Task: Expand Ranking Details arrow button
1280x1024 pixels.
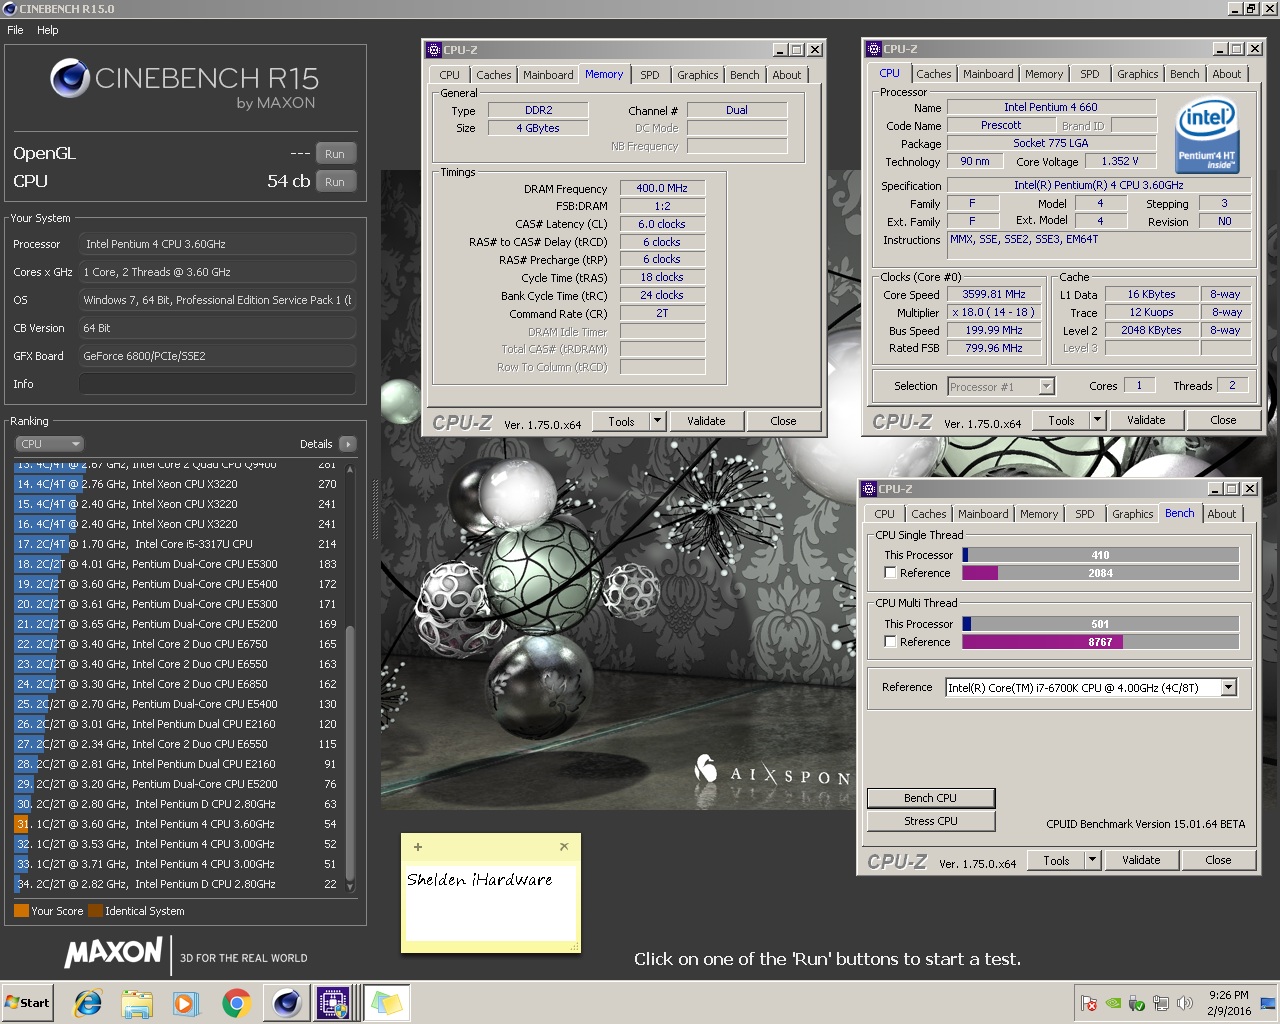Action: pos(347,444)
